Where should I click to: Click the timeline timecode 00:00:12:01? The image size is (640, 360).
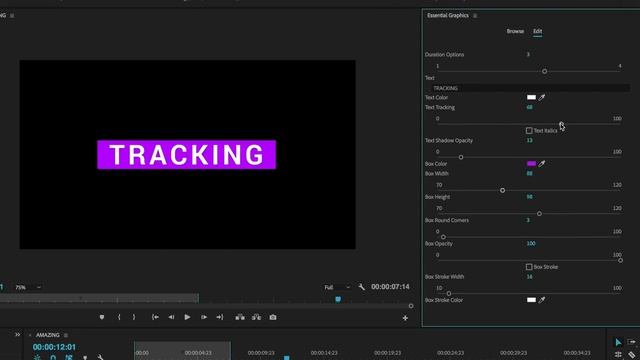point(54,347)
